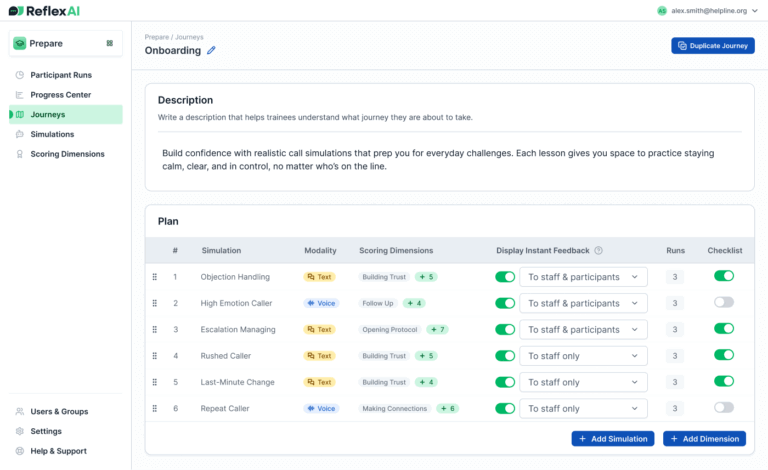This screenshot has width=768, height=470.
Task: Enable the checklist for High Emotion Caller
Action: pyautogui.click(x=724, y=303)
